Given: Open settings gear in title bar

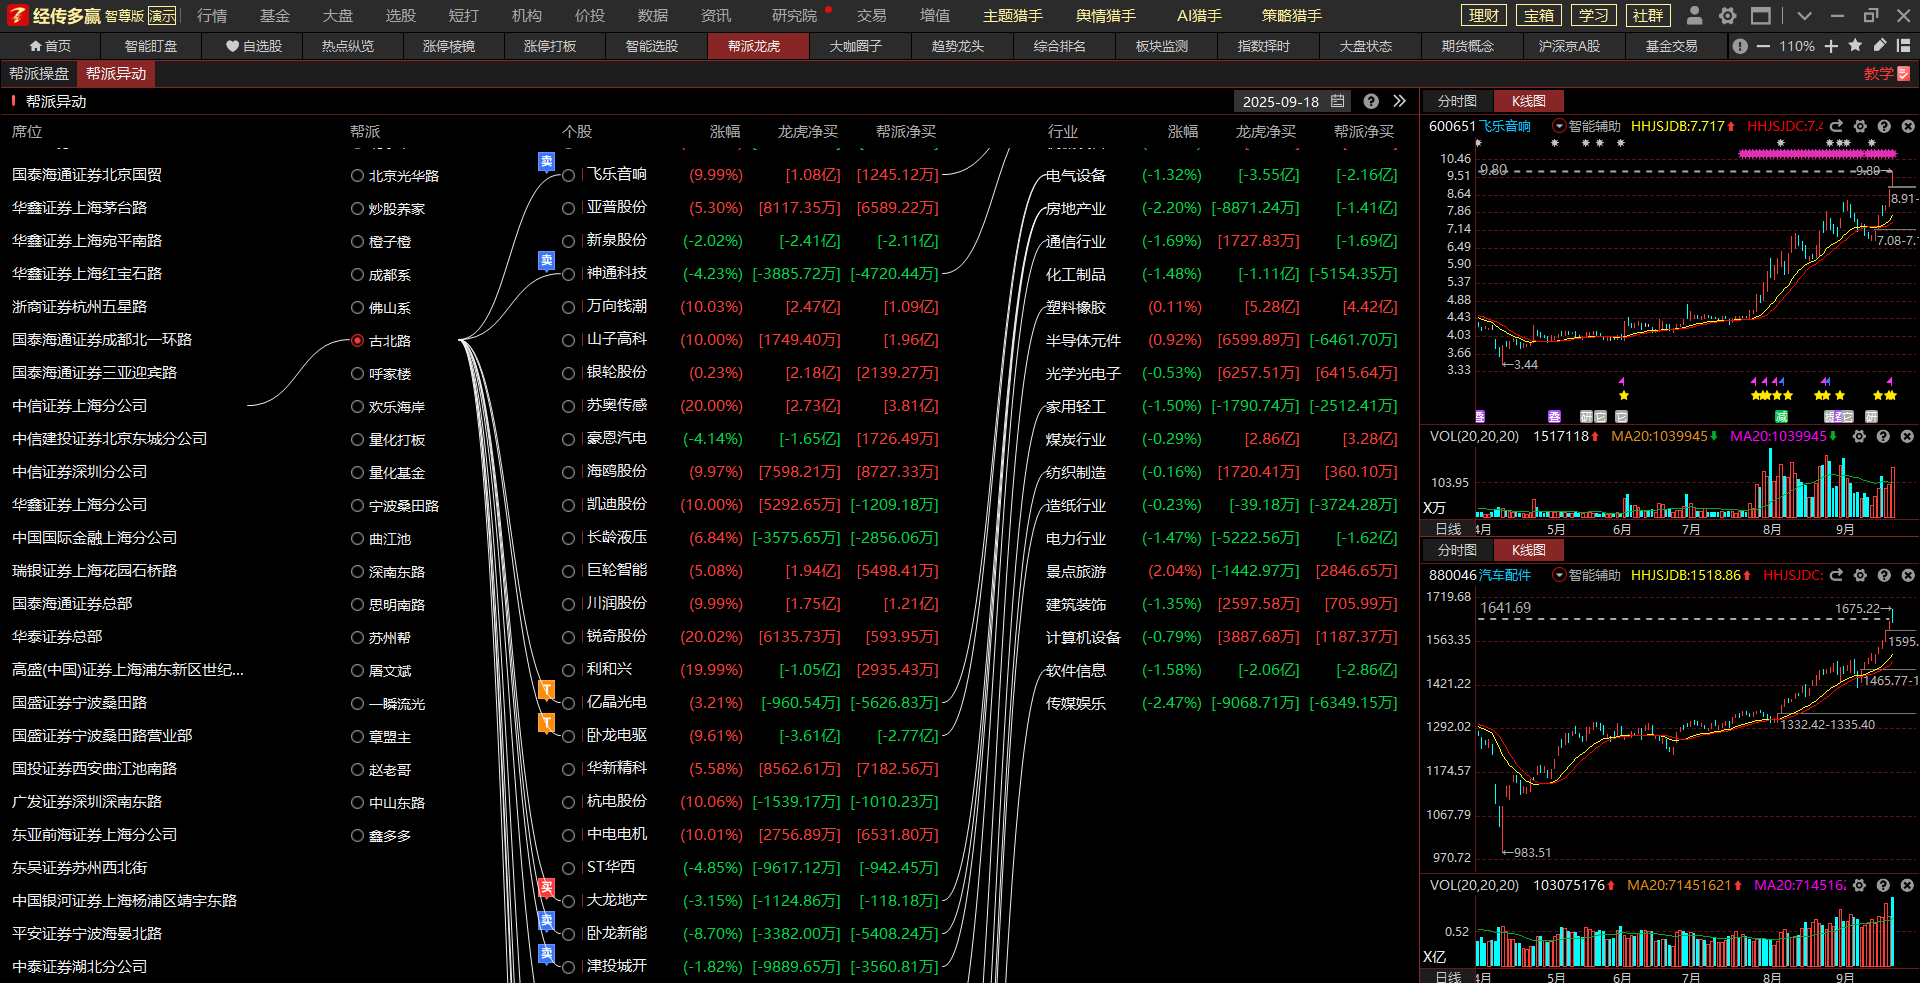Looking at the screenshot, I should coord(1727,15).
